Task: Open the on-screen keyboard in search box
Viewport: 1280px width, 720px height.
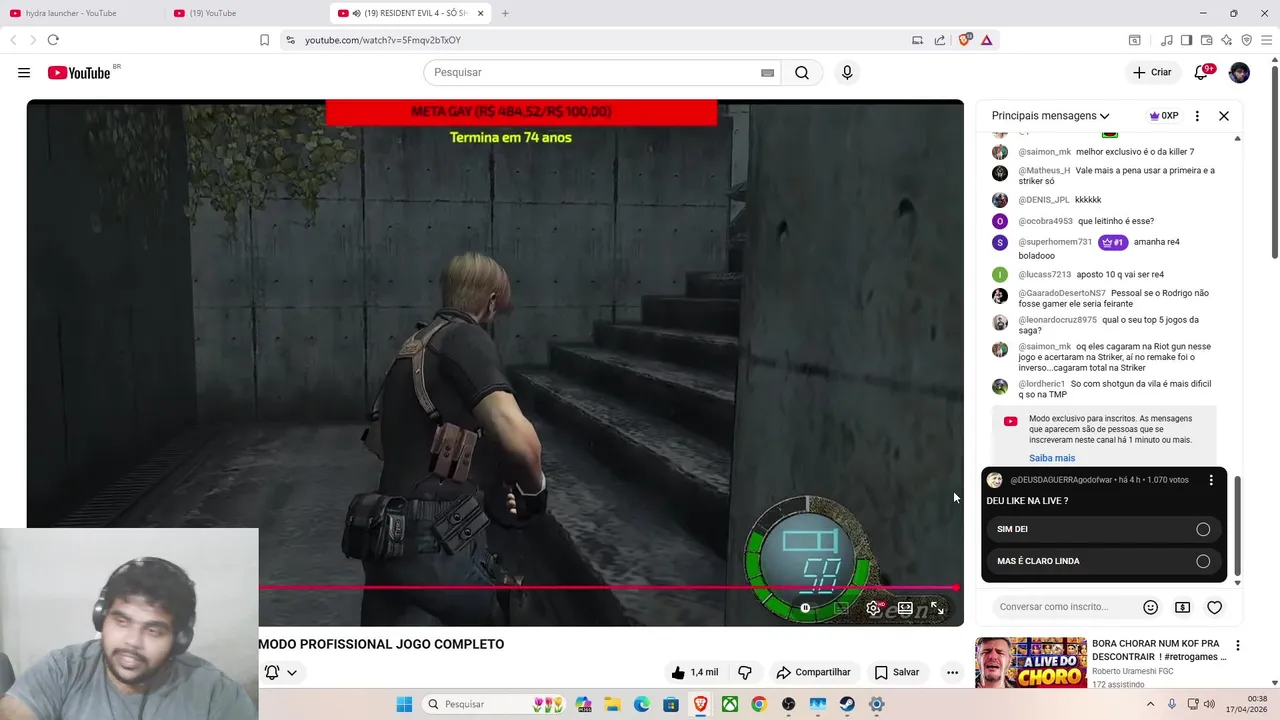Action: [767, 73]
